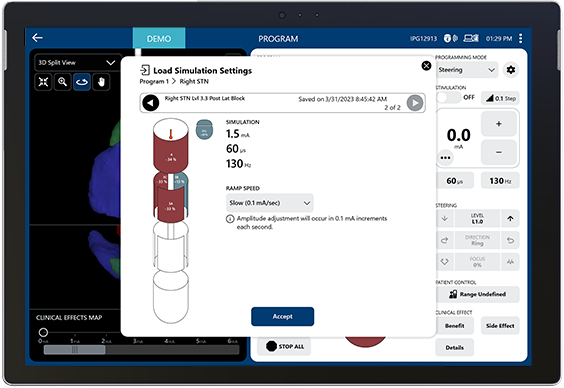Screen dimensions: 564x388
Task: Mark a Benefit clinical effect
Action: 454,326
